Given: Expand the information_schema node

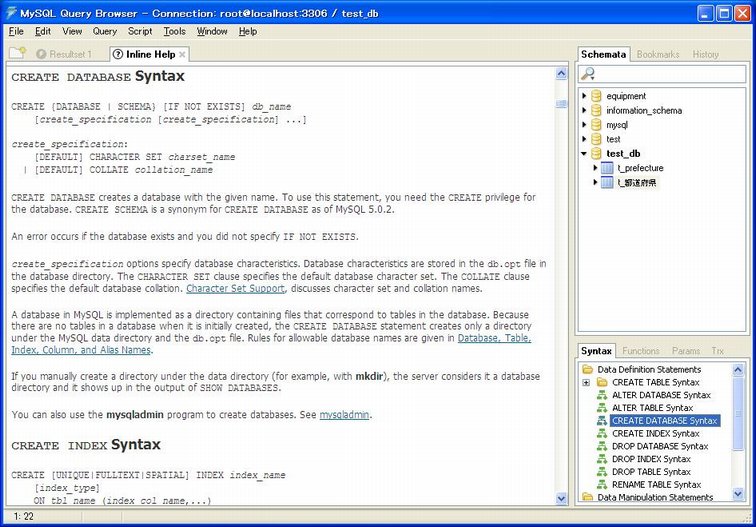Looking at the screenshot, I should point(584,110).
